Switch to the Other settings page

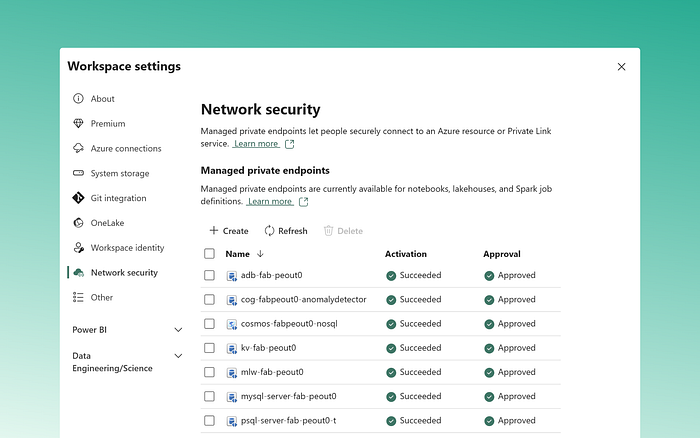pyautogui.click(x=101, y=297)
